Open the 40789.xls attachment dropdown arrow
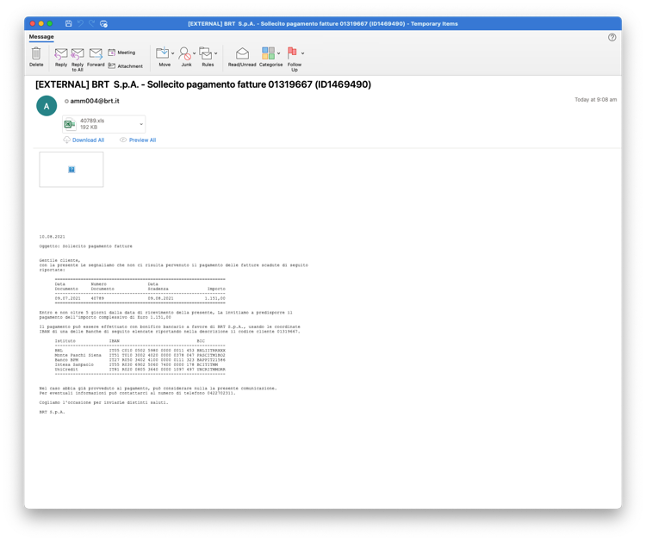The width and height of the screenshot is (646, 541). (x=141, y=124)
